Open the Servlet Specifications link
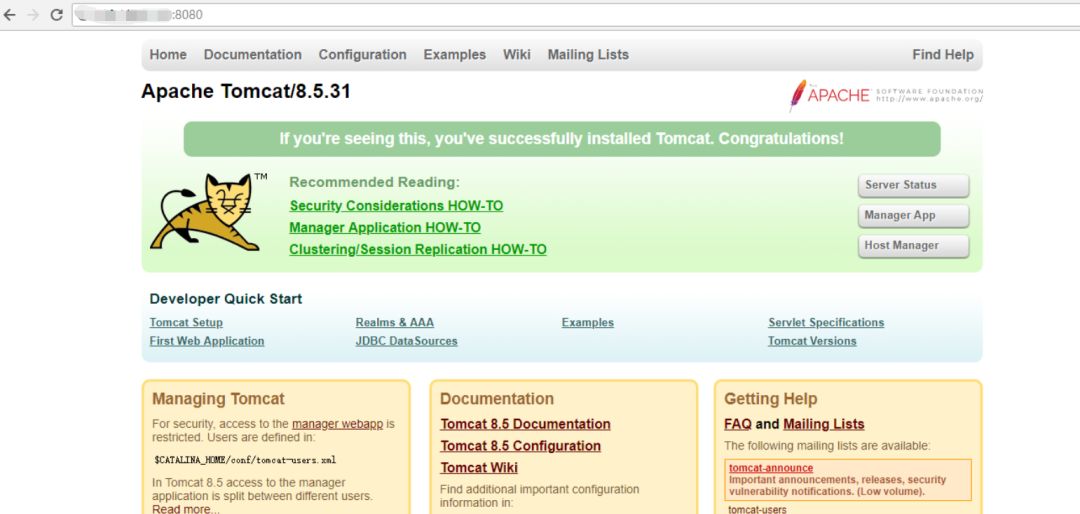 [x=826, y=322]
